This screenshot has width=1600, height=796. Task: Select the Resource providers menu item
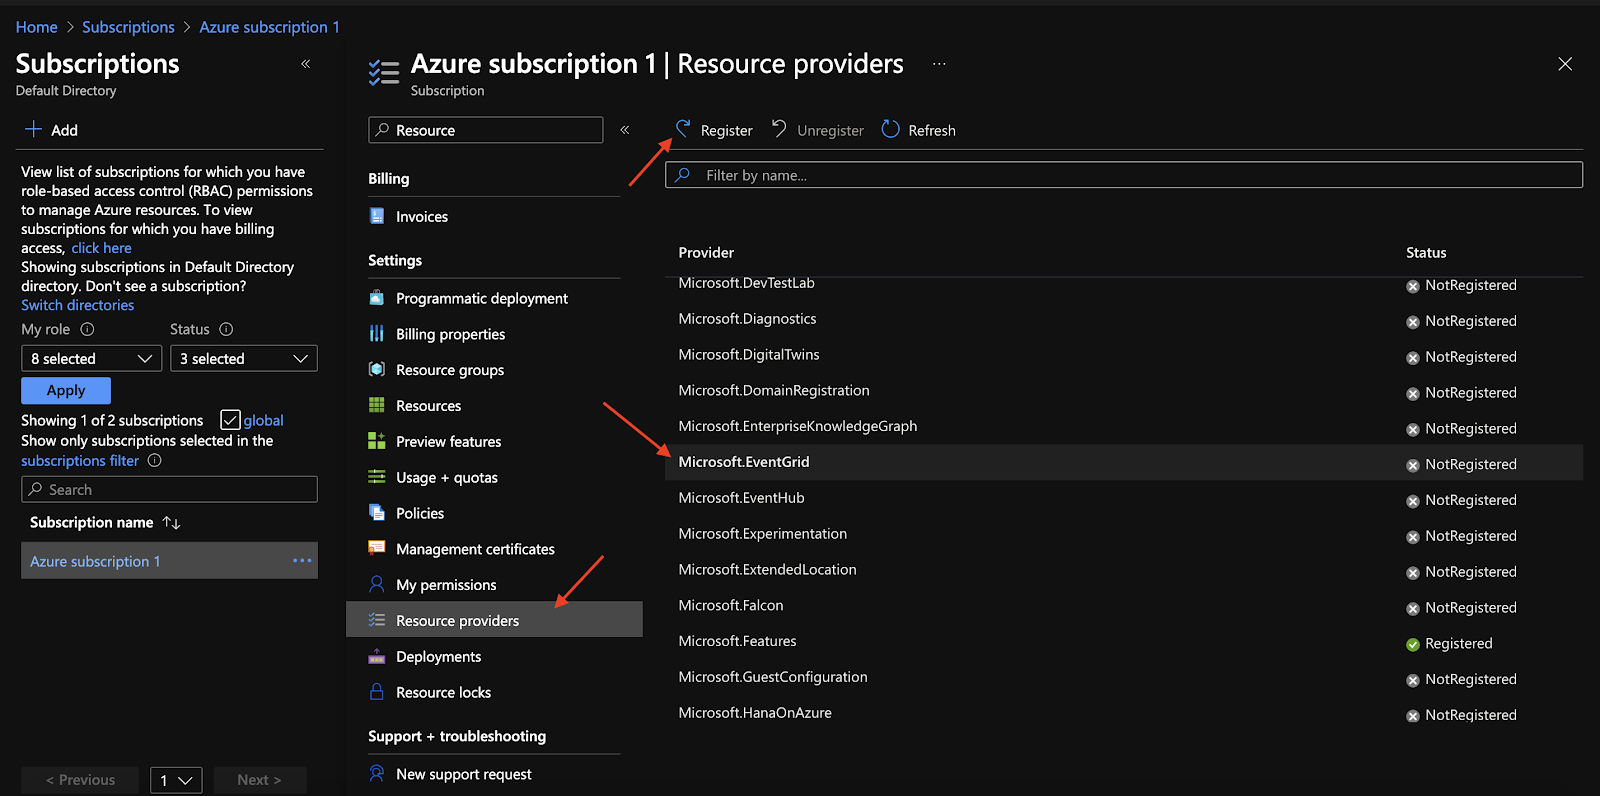[x=494, y=620]
